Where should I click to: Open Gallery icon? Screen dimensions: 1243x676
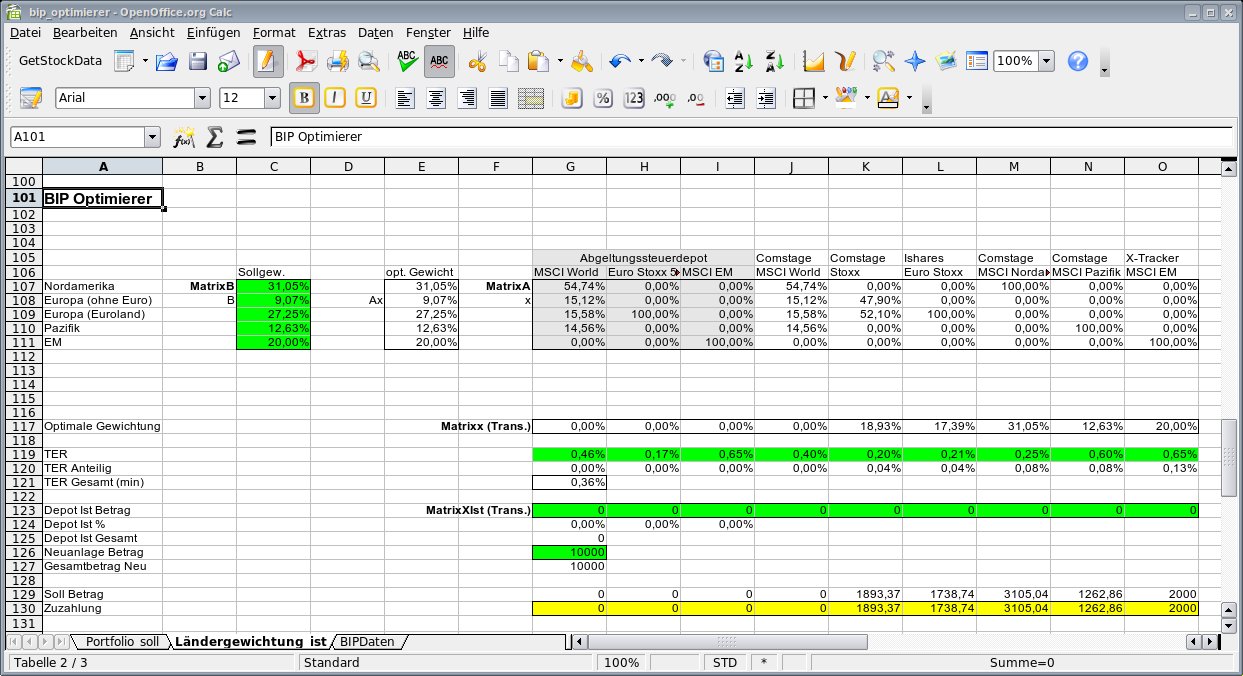click(x=946, y=61)
